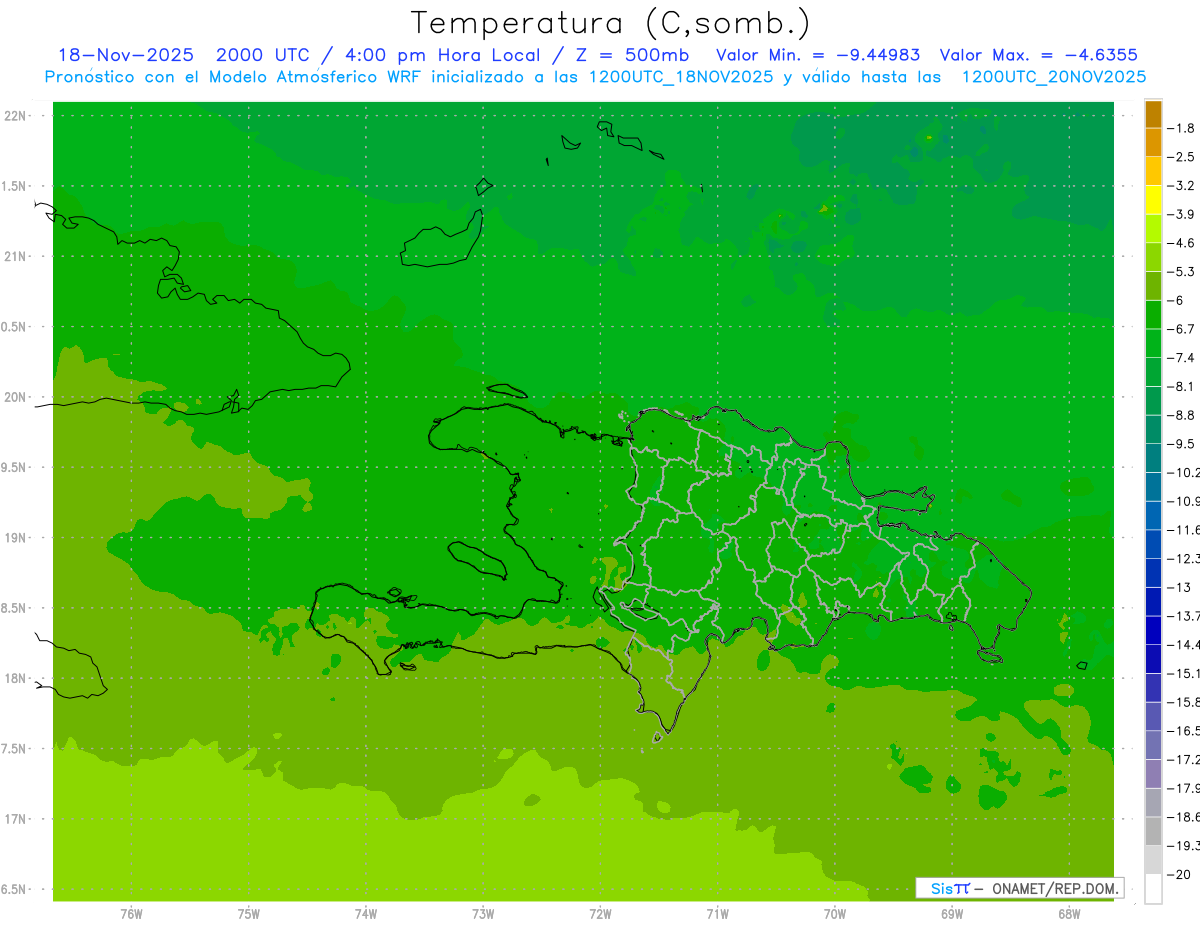Click the "19N" latitude label
Screen dimensions: 1200x927
click(x=15, y=538)
